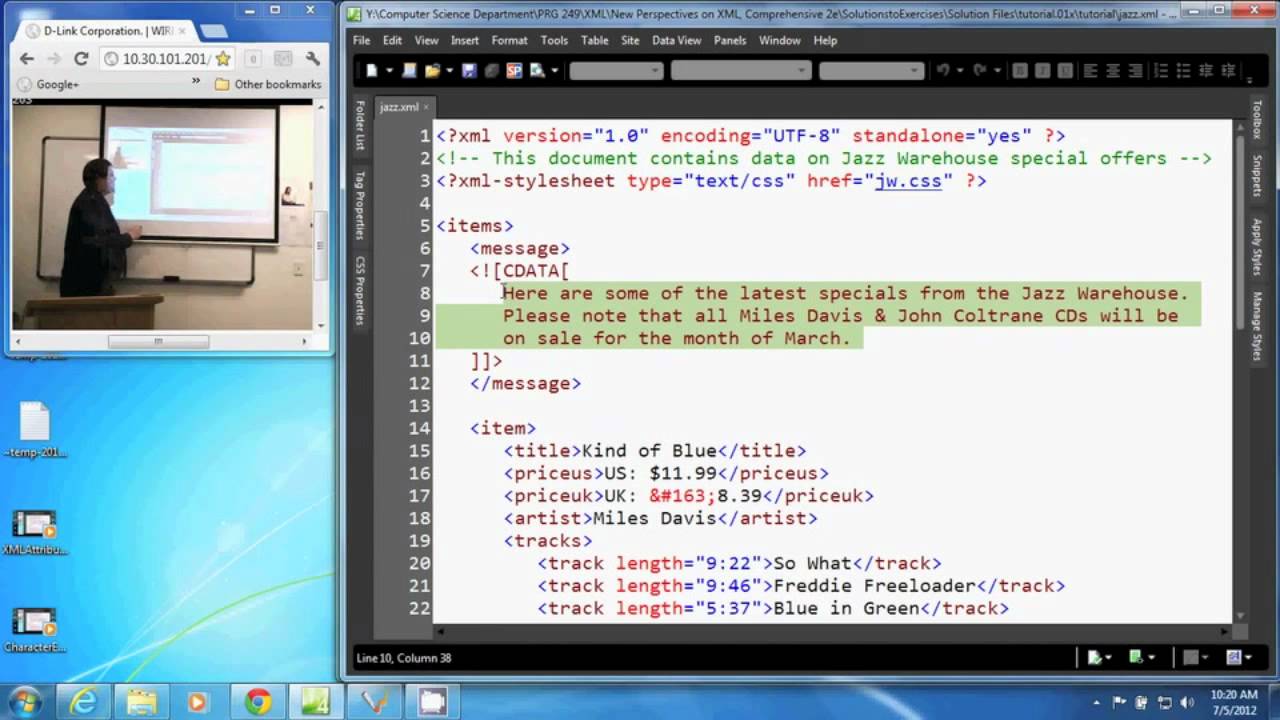Click the New Document icon in Expression Web toolbar
The image size is (1280, 720).
pos(372,70)
